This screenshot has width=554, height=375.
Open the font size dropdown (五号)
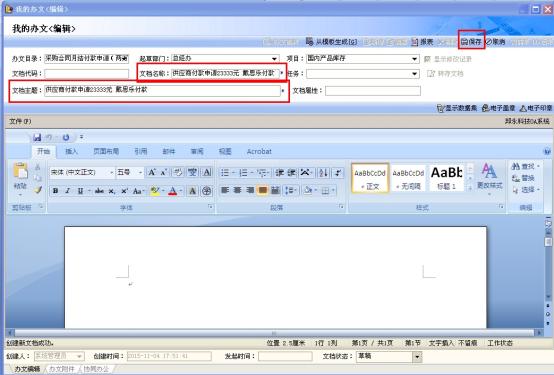(140, 172)
